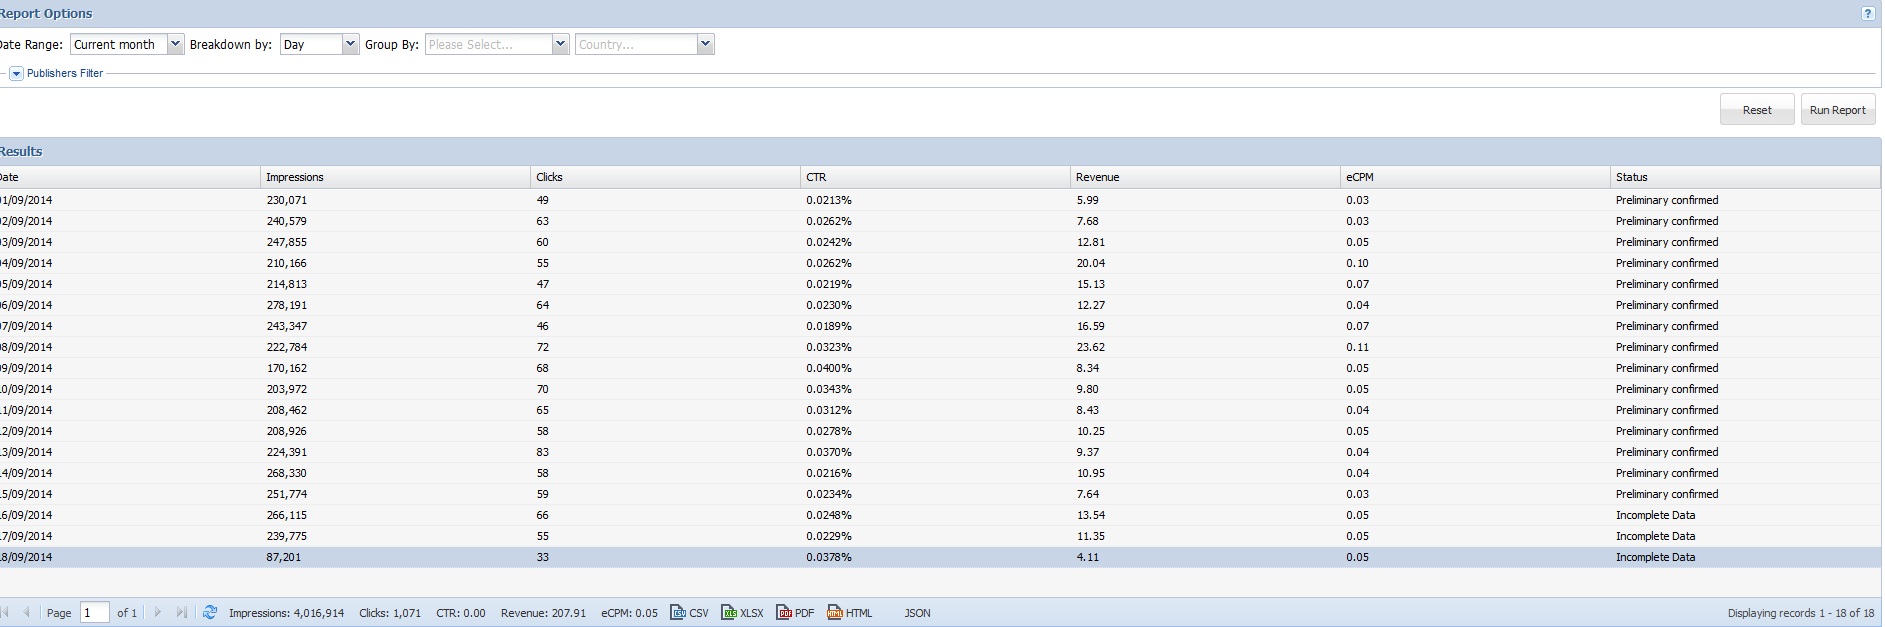Export the report as XLSX
The width and height of the screenshot is (1885, 627).
pyautogui.click(x=742, y=613)
